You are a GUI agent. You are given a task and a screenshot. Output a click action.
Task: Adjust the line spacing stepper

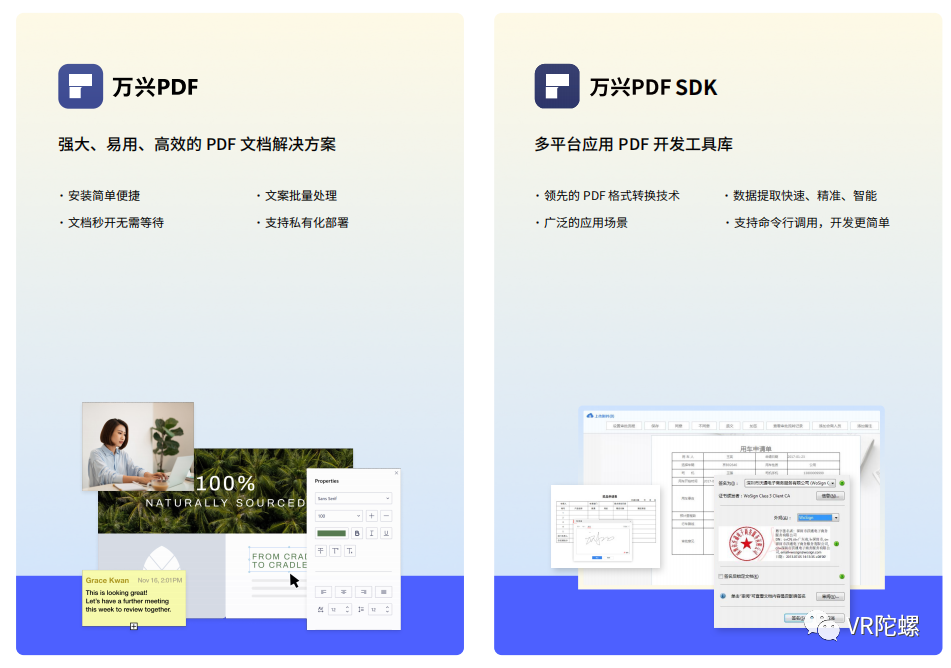[388, 609]
